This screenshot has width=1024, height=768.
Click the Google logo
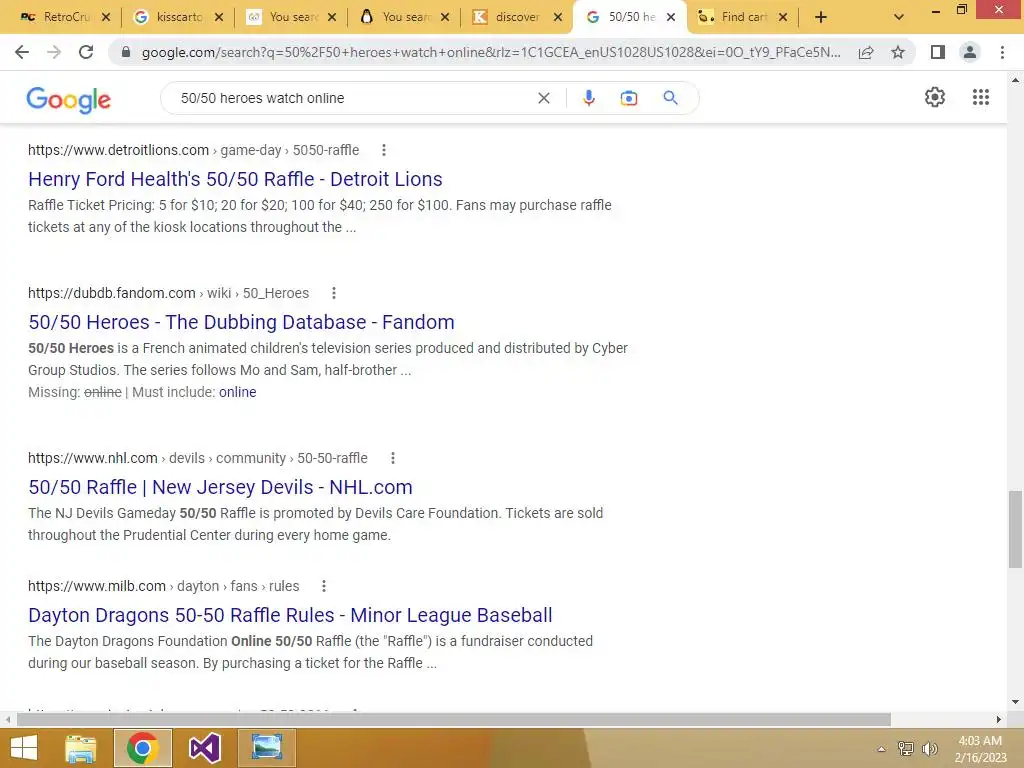[x=69, y=99]
